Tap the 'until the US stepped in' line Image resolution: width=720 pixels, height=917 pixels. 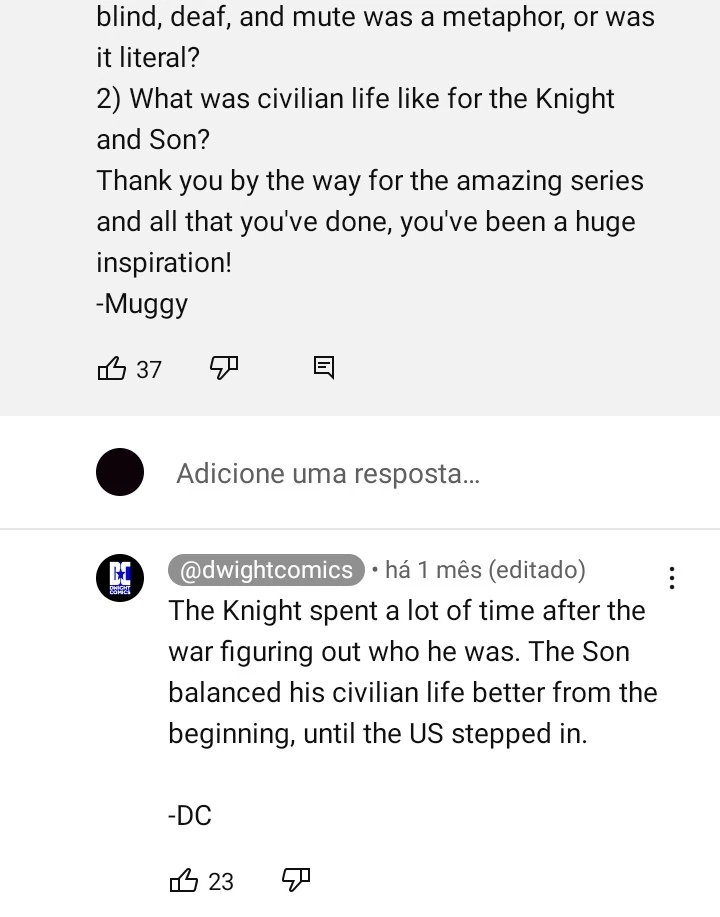tap(378, 734)
